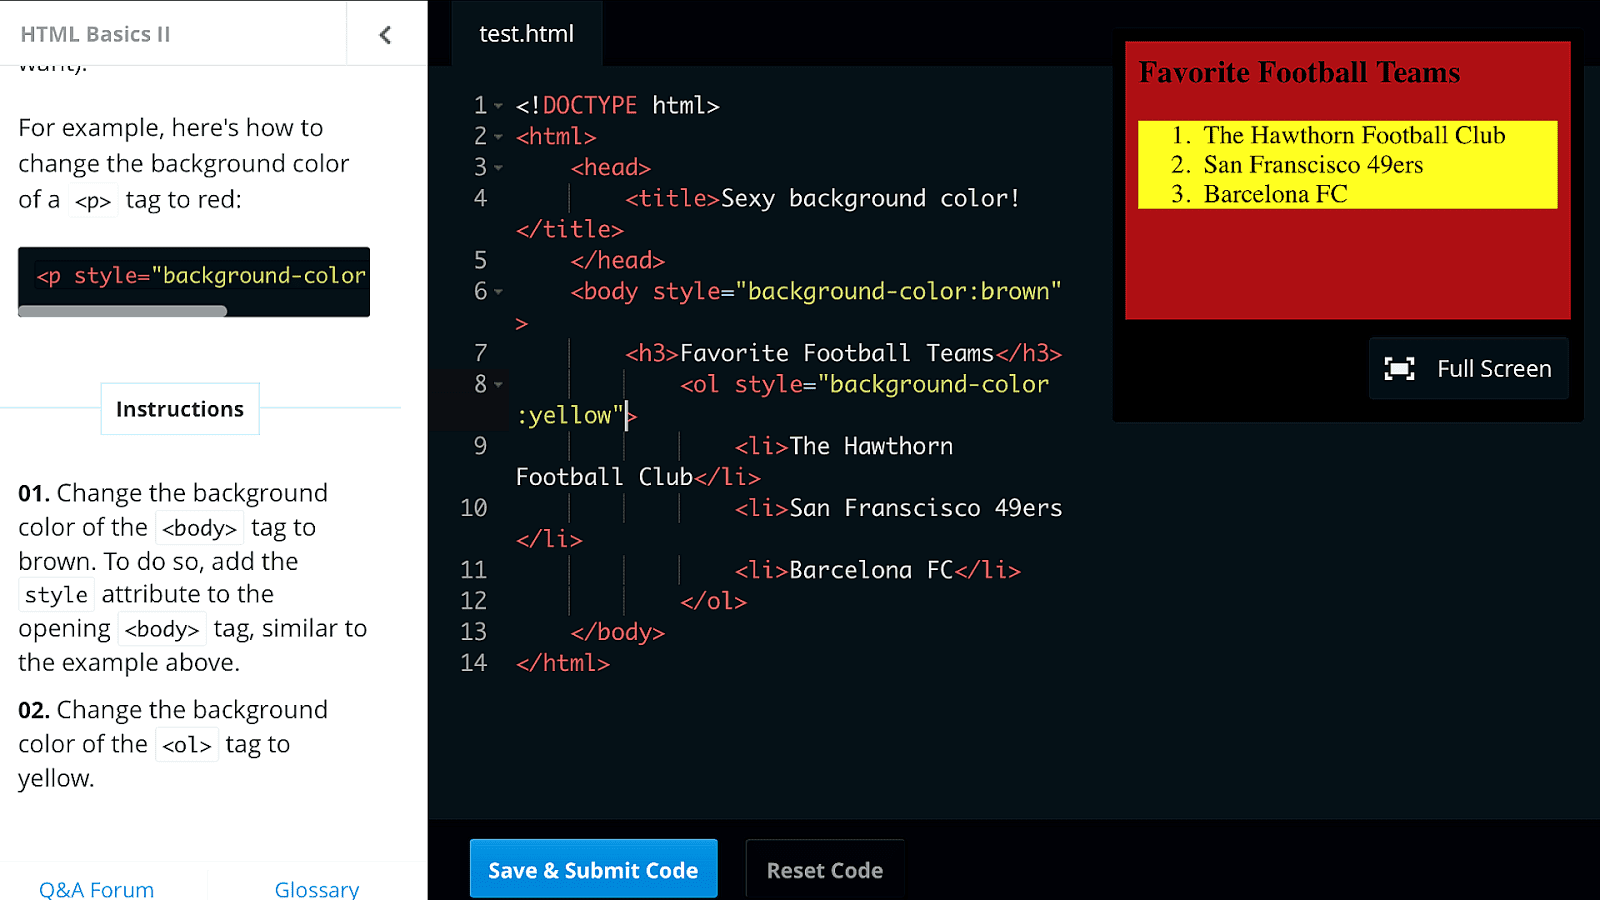Select the body style code on line 6
1600x900 pixels.
(815, 291)
